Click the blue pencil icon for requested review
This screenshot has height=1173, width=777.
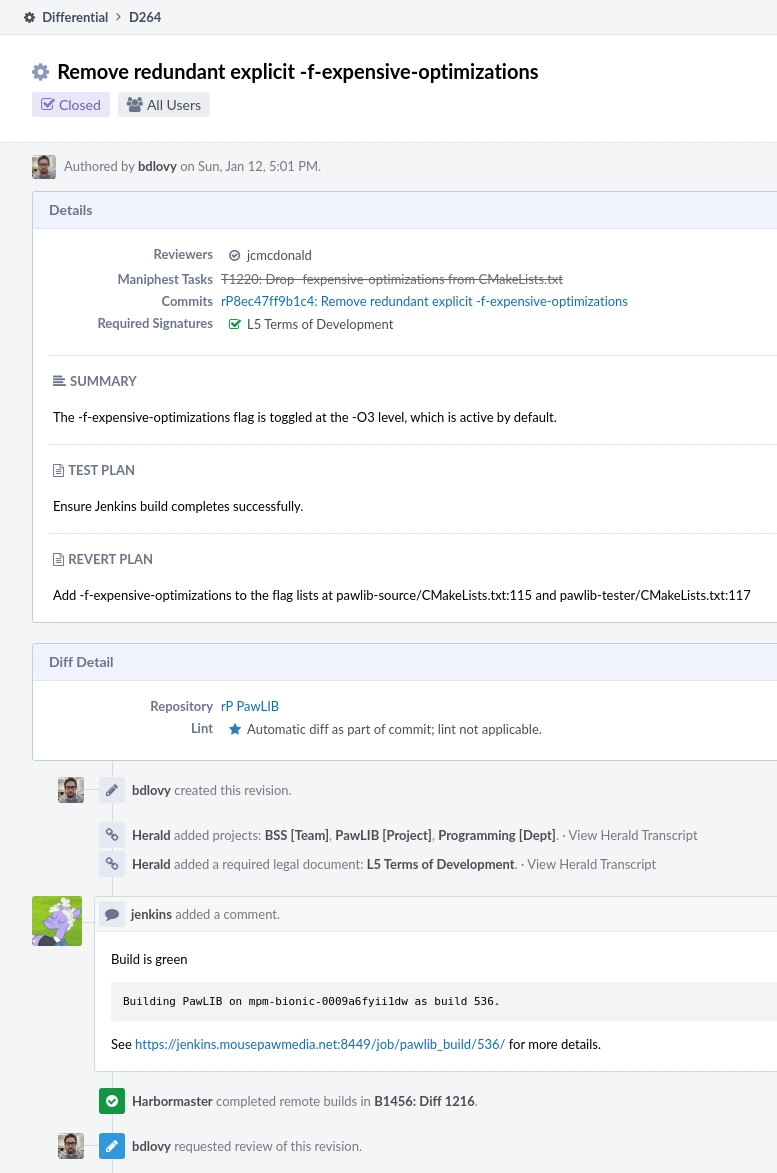[112, 1146]
